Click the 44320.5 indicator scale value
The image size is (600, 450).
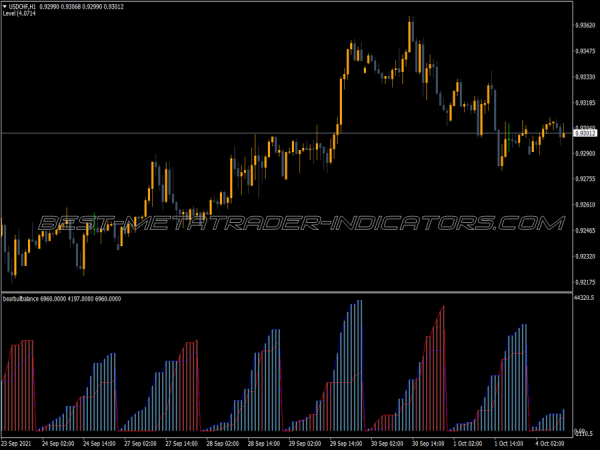point(584,298)
